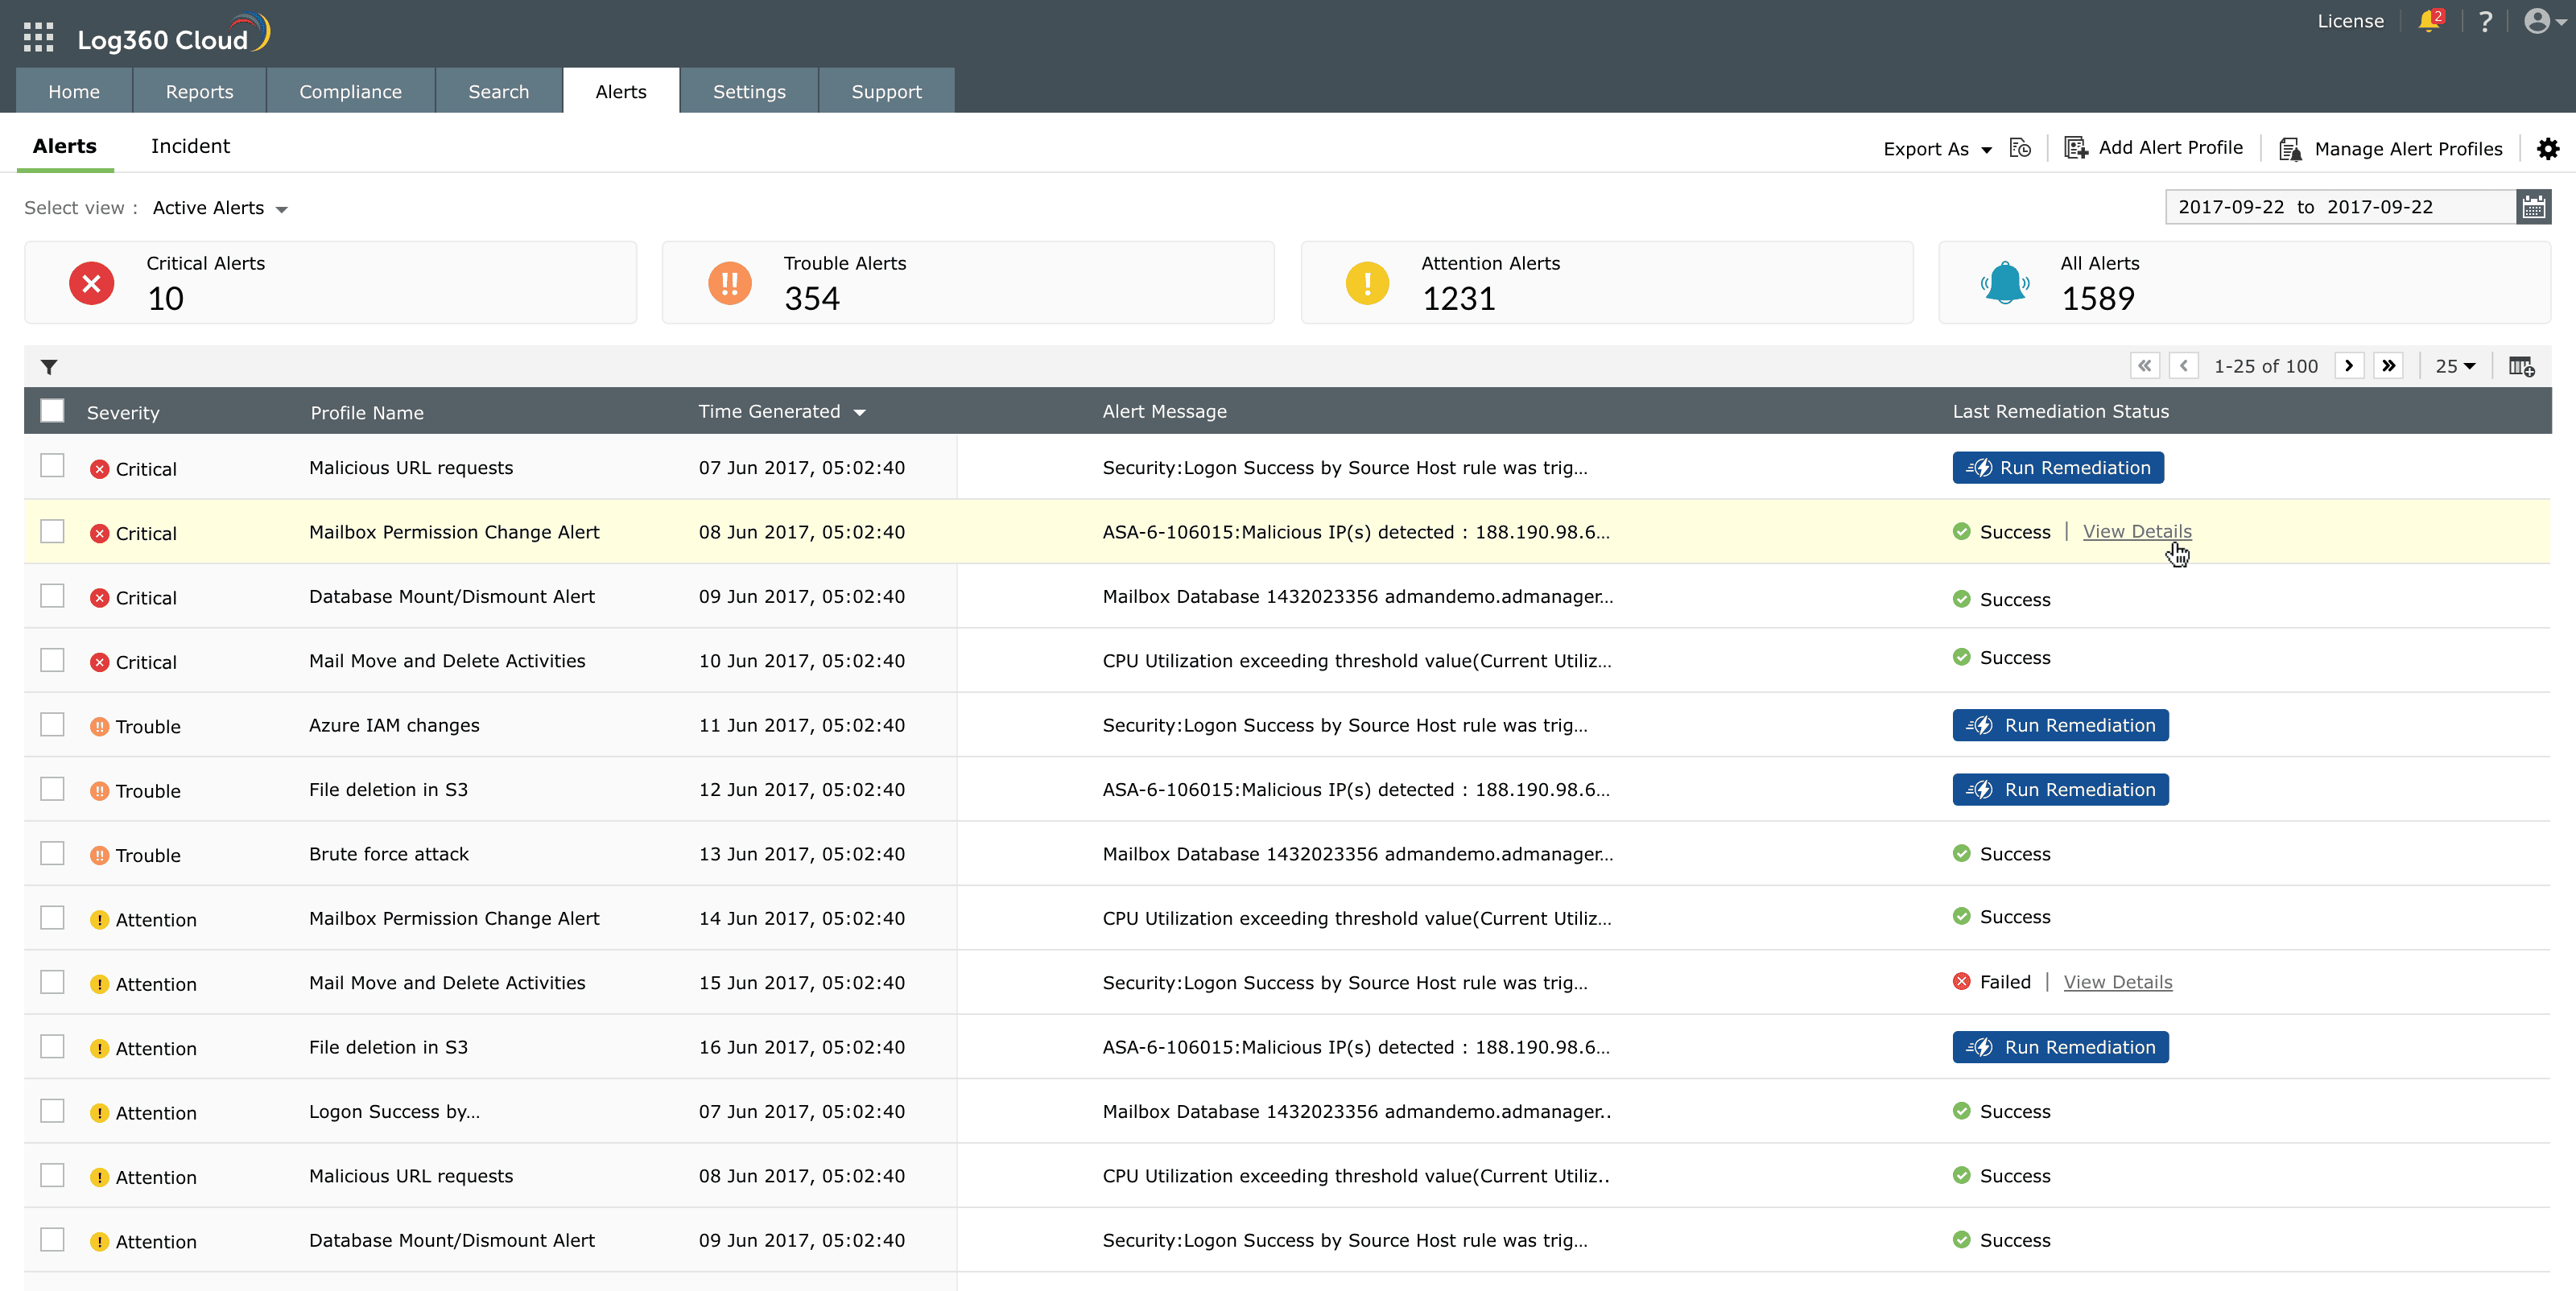Check the Trouble File deletion in S3 row

click(x=52, y=789)
